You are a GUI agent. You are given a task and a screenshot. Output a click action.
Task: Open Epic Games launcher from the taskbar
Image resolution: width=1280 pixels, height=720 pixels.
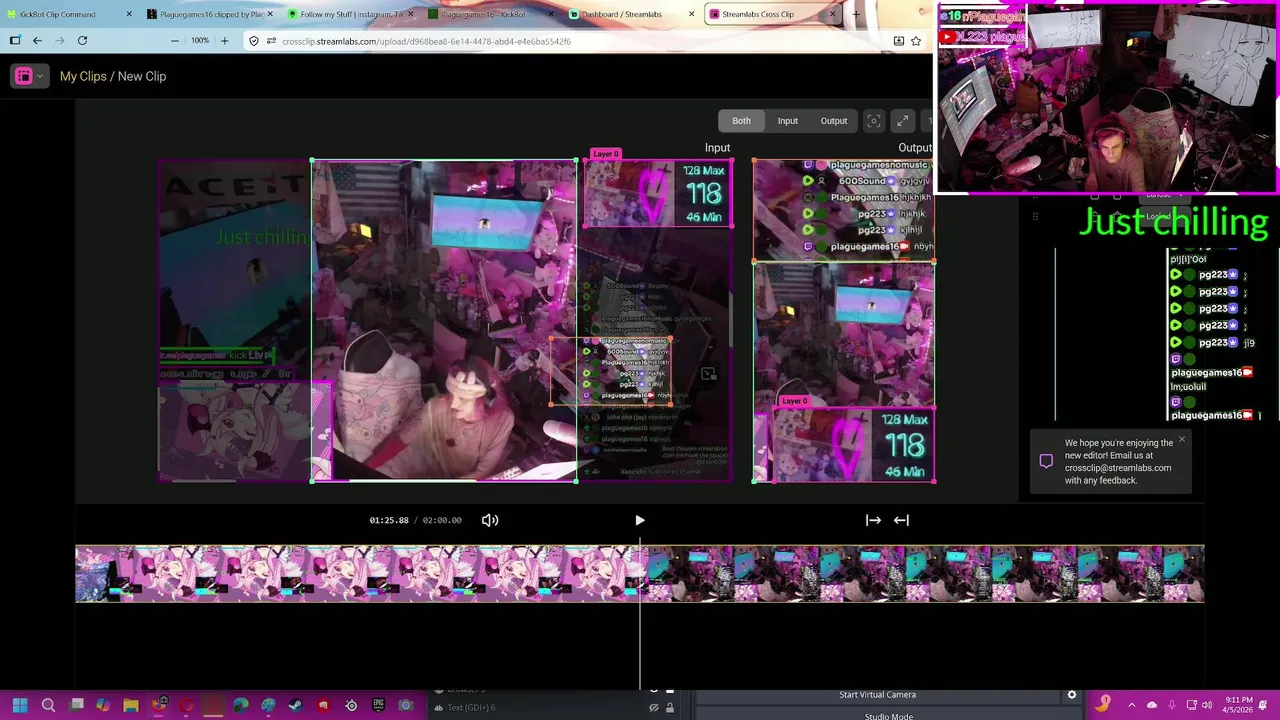[378, 705]
